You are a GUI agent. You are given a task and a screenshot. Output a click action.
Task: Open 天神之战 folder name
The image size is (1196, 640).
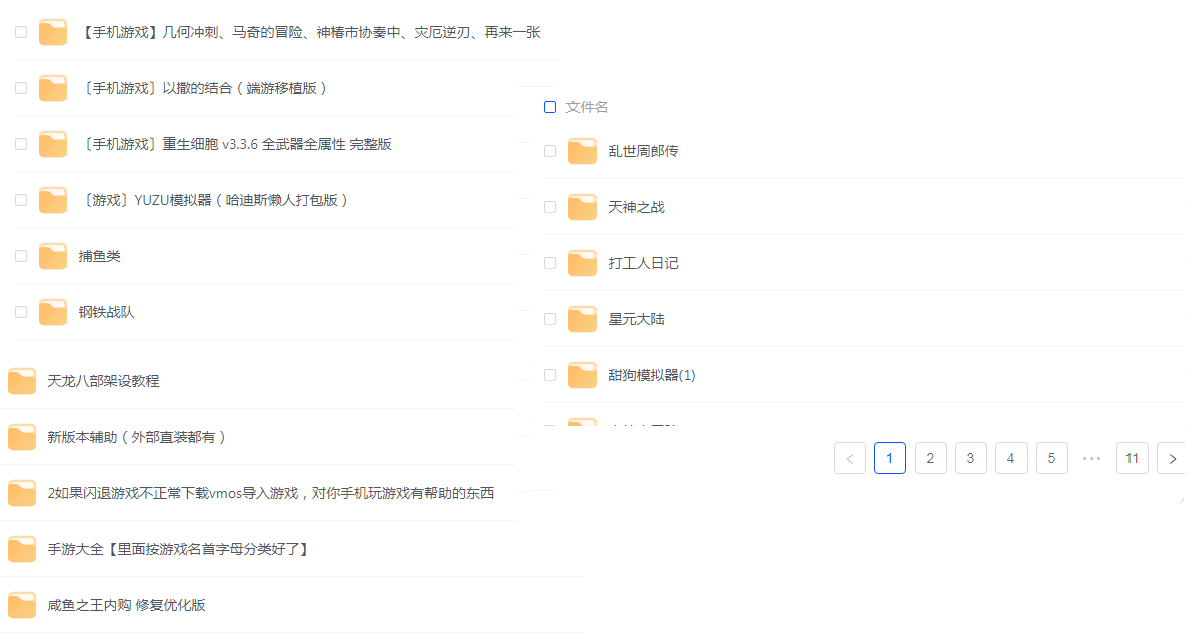tap(637, 207)
